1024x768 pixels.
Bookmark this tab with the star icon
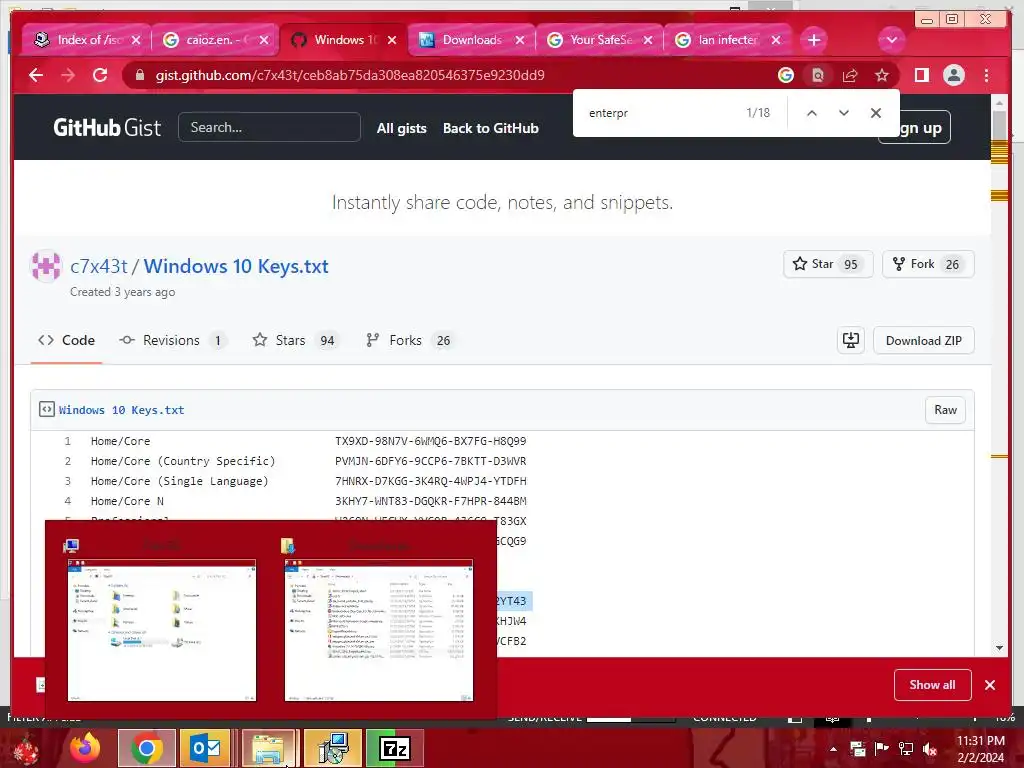(882, 75)
